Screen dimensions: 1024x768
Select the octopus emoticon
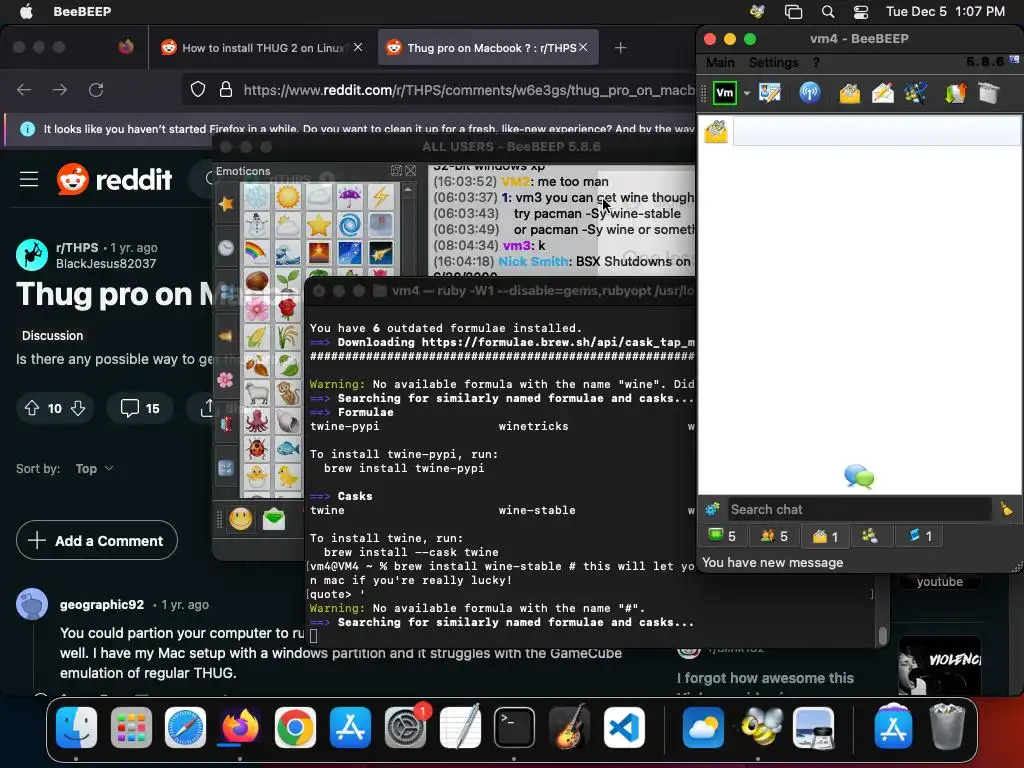[x=257, y=421]
